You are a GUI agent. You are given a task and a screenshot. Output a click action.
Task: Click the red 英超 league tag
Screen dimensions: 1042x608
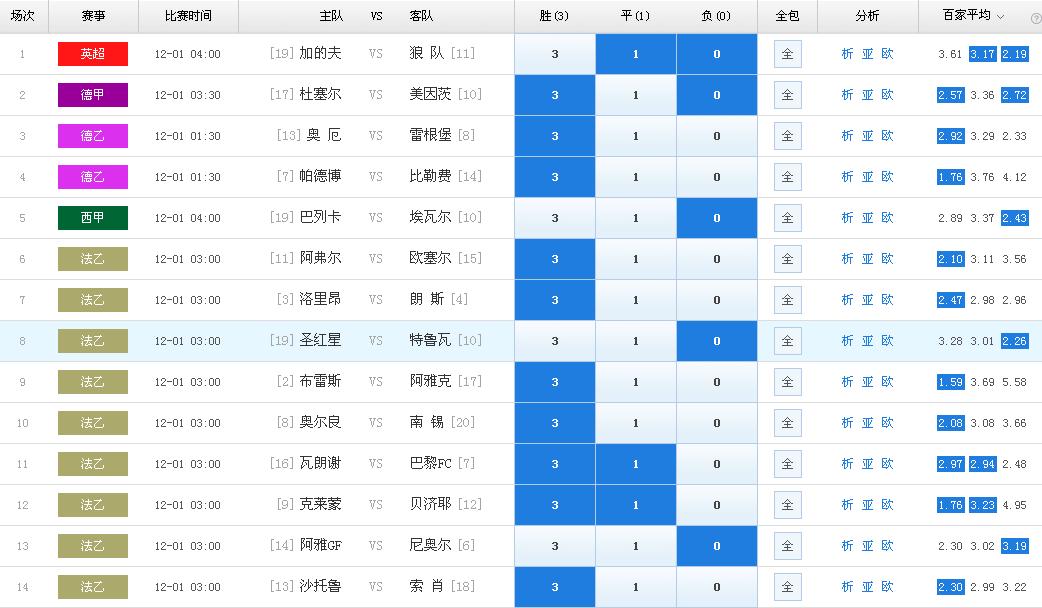click(x=92, y=54)
